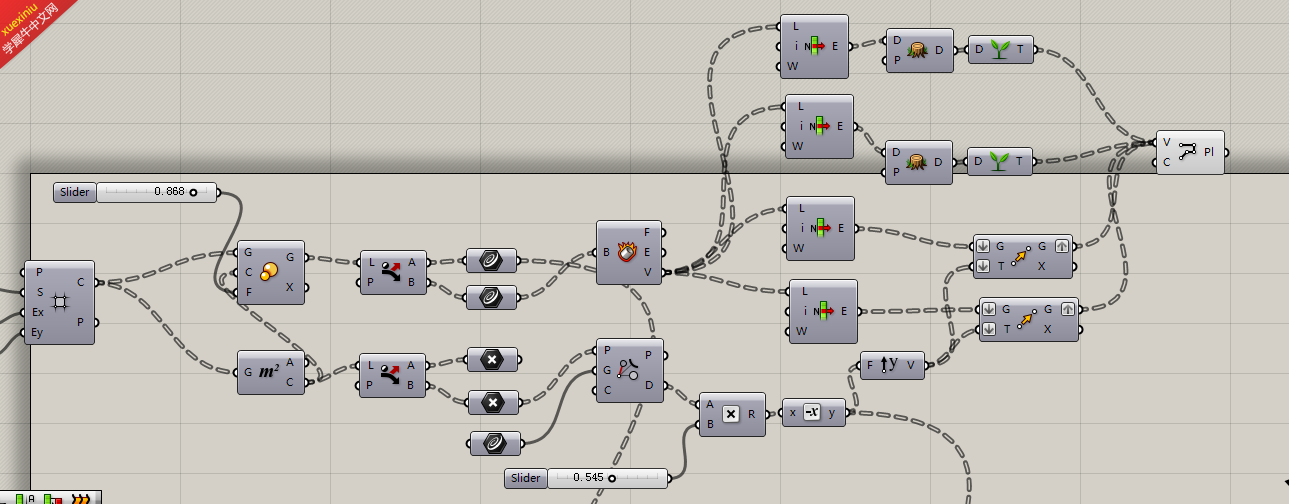
Task: Click the Pl output label of Polyline
Action: pyautogui.click(x=1209, y=152)
